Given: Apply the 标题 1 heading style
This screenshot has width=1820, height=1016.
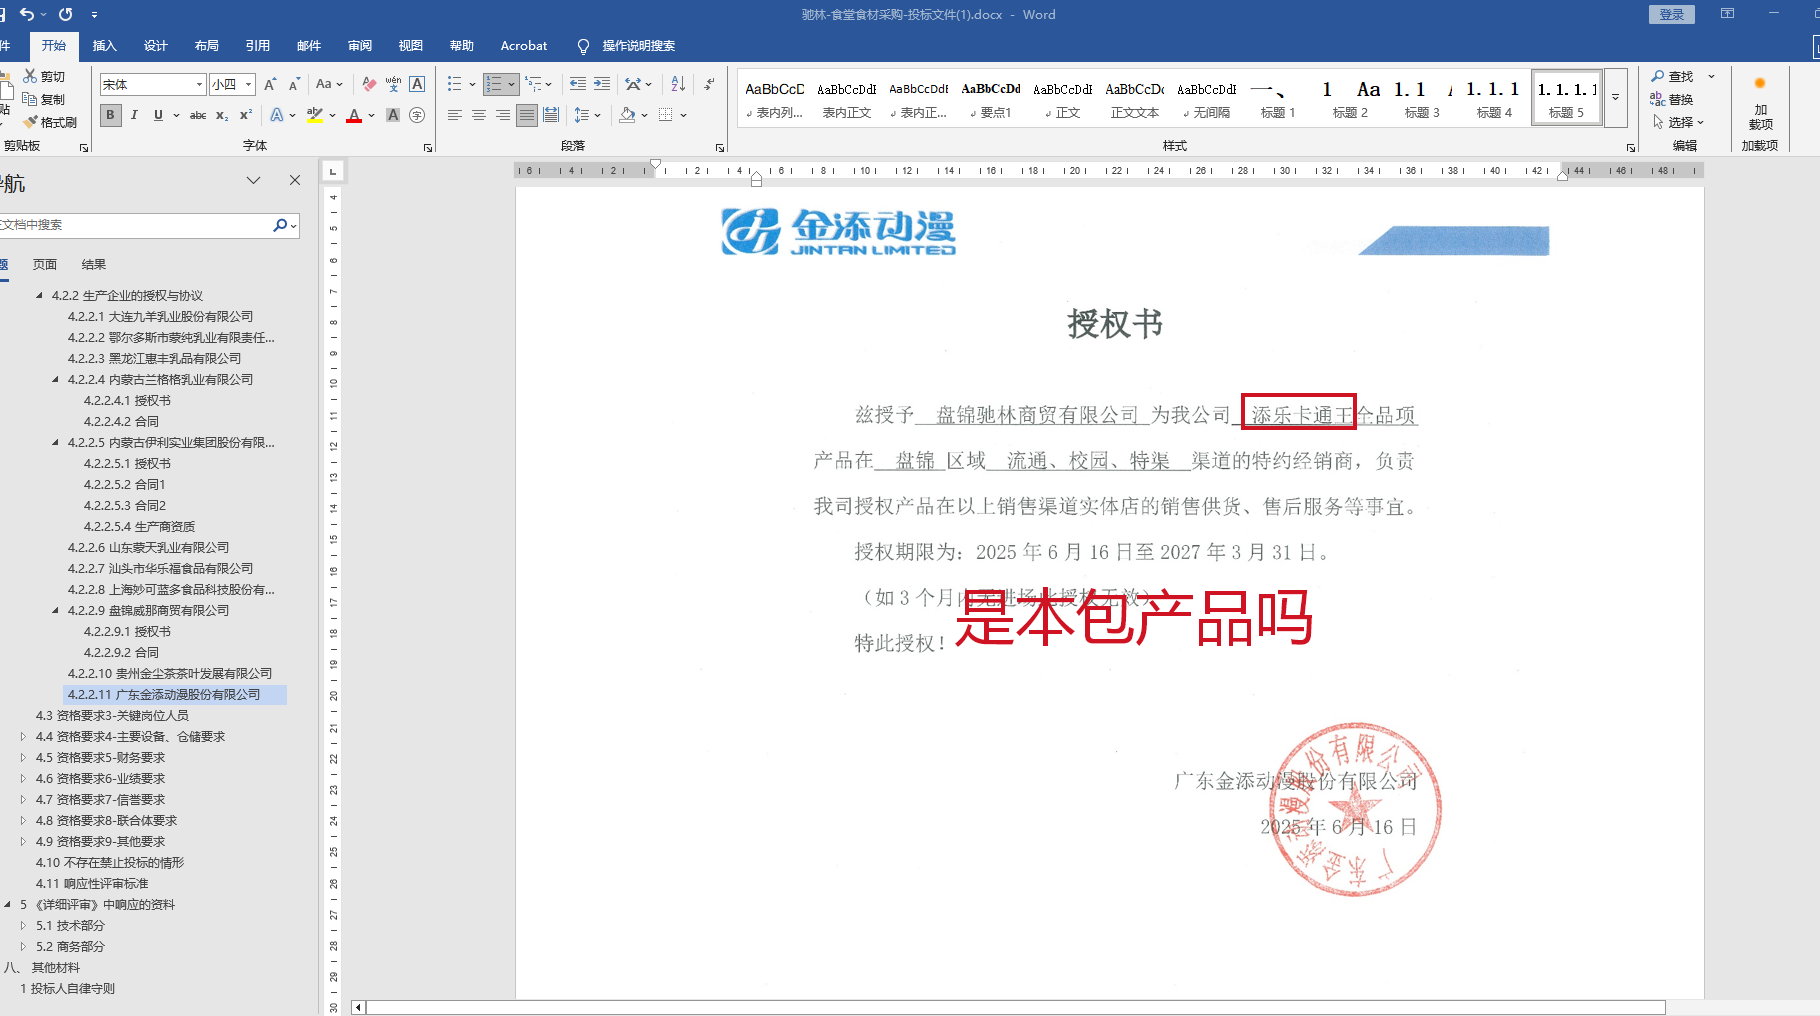Looking at the screenshot, I should point(1278,98).
